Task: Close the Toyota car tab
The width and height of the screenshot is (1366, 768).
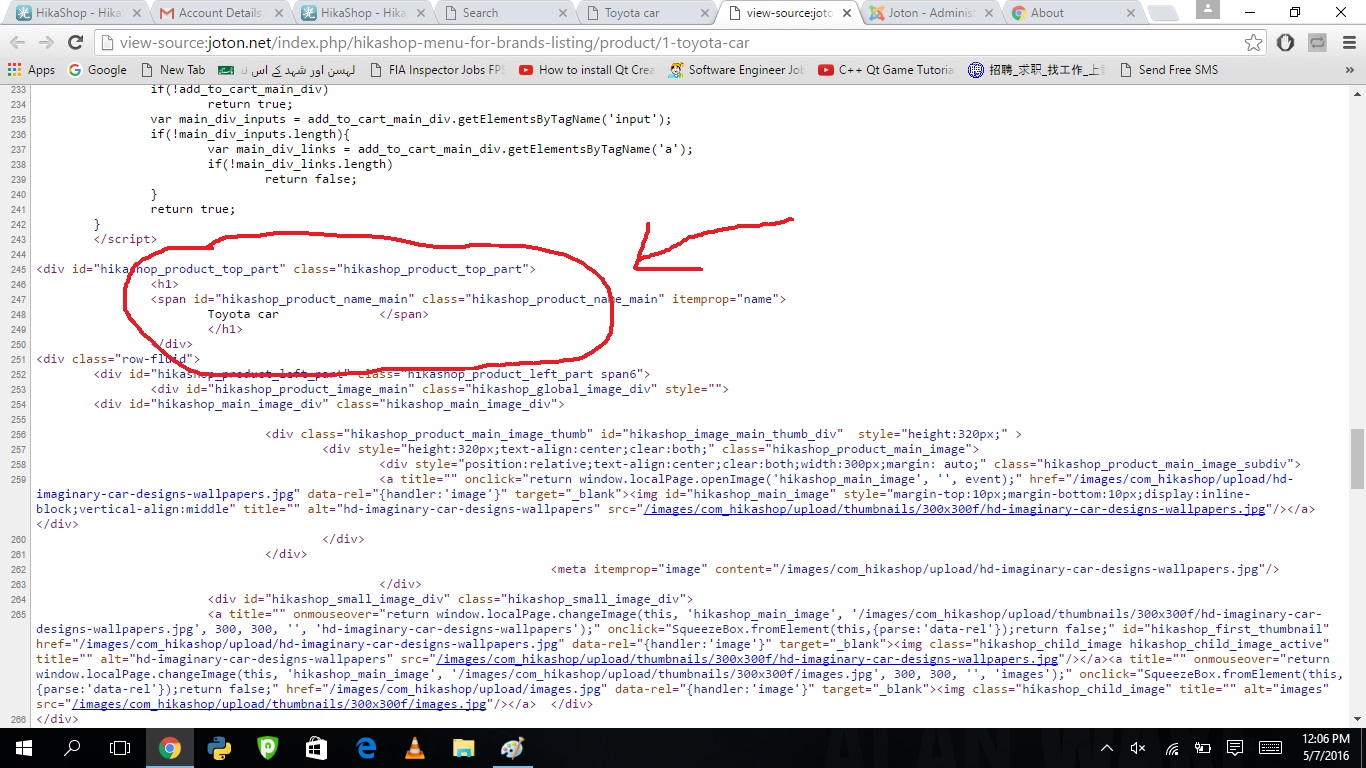Action: (704, 13)
